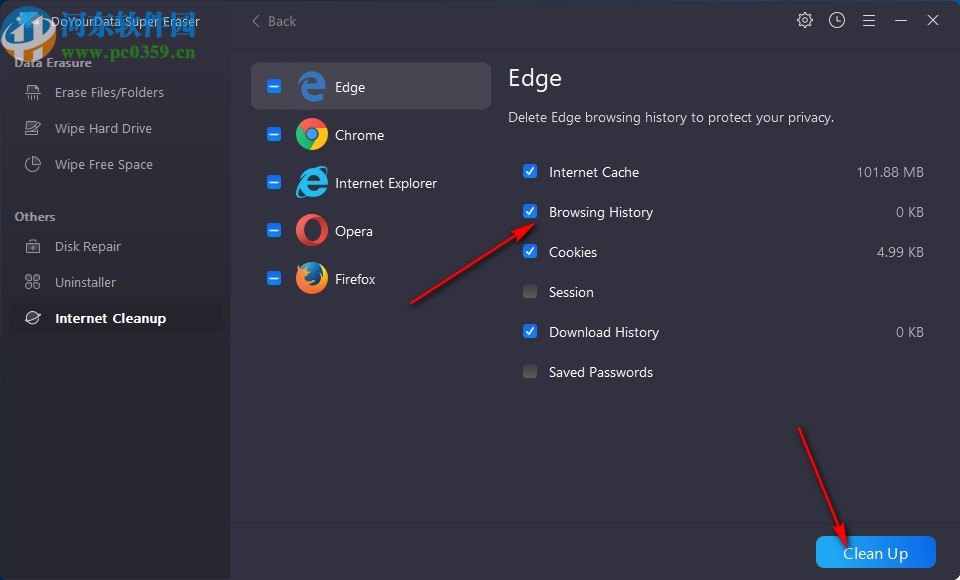Click the Internet Explorer icon
This screenshot has width=960, height=580.
click(x=312, y=182)
